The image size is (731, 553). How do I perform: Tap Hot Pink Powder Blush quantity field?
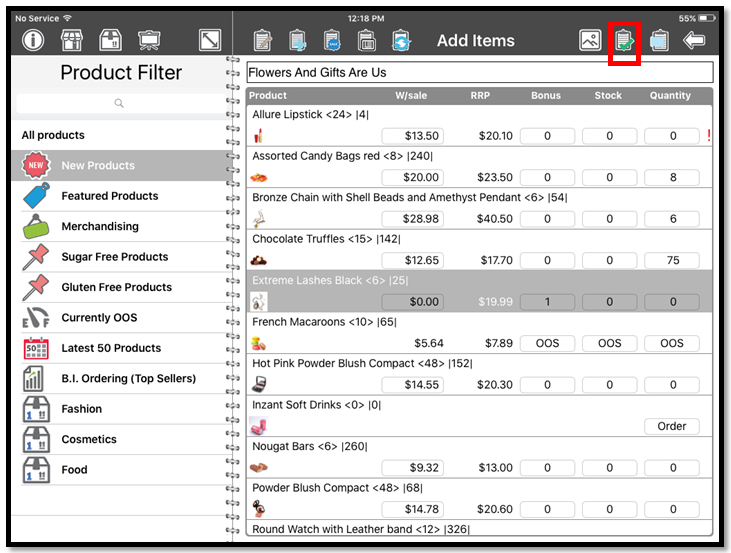tap(672, 385)
